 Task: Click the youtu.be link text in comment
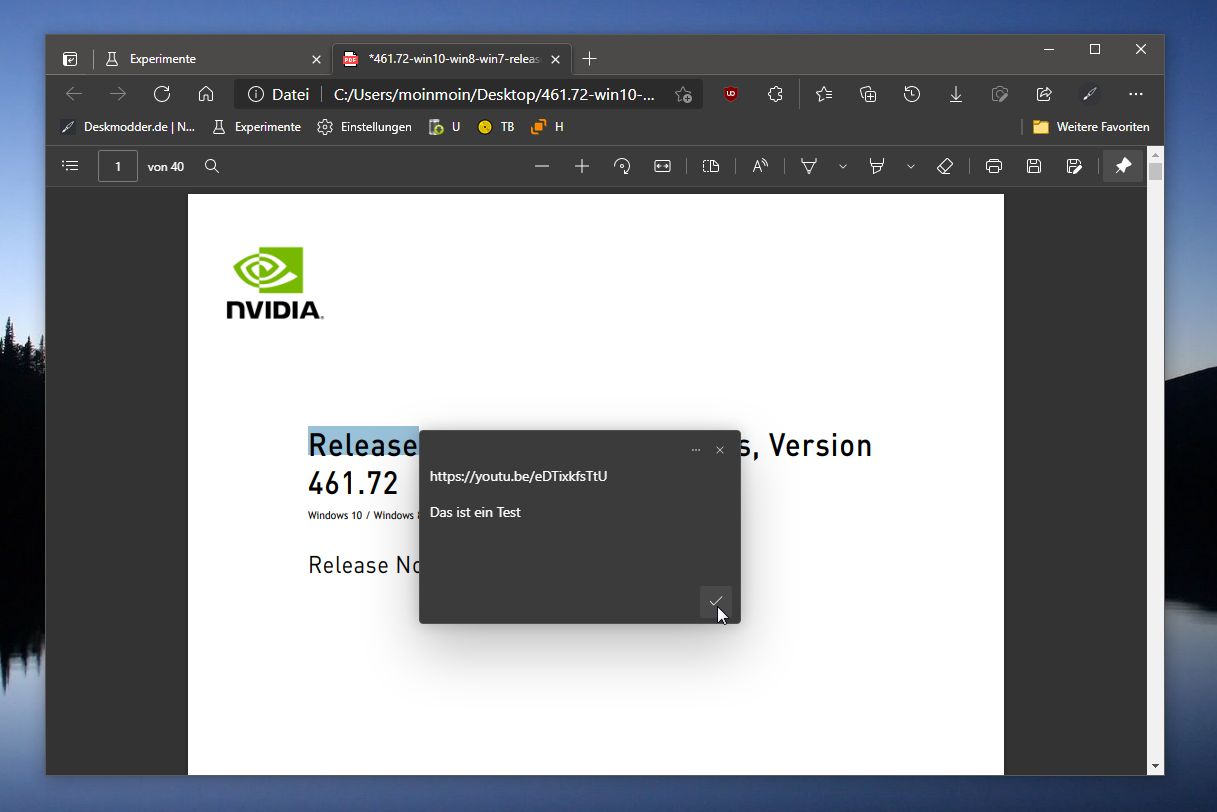coord(518,476)
